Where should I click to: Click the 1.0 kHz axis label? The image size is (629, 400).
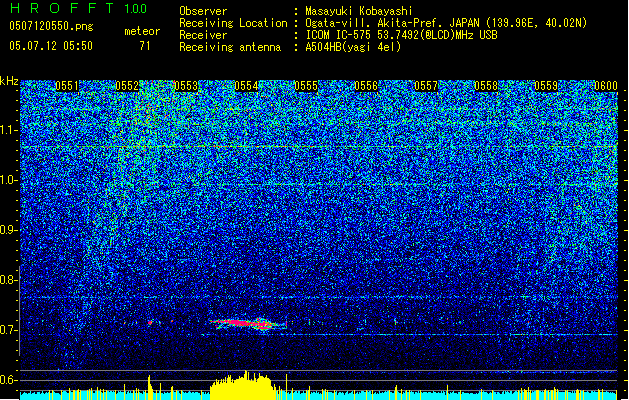coord(9,180)
